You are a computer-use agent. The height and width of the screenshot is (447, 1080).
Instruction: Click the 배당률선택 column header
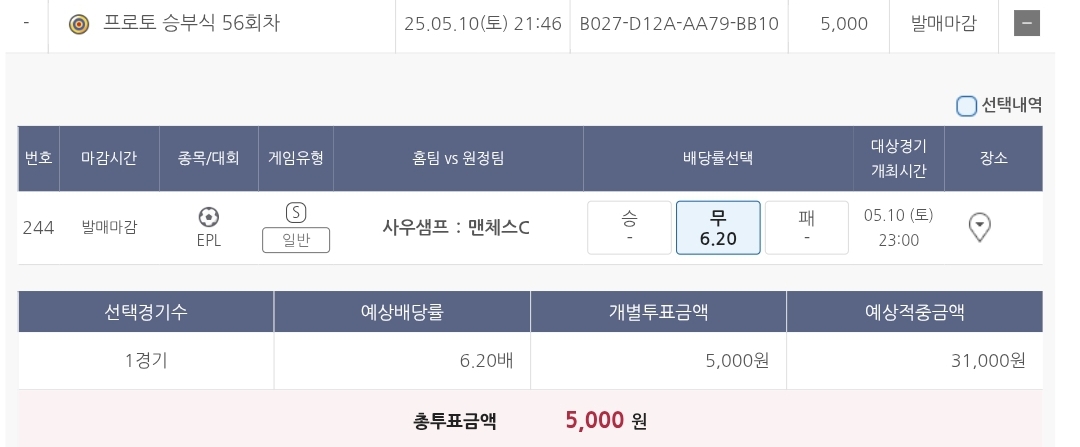pos(717,158)
